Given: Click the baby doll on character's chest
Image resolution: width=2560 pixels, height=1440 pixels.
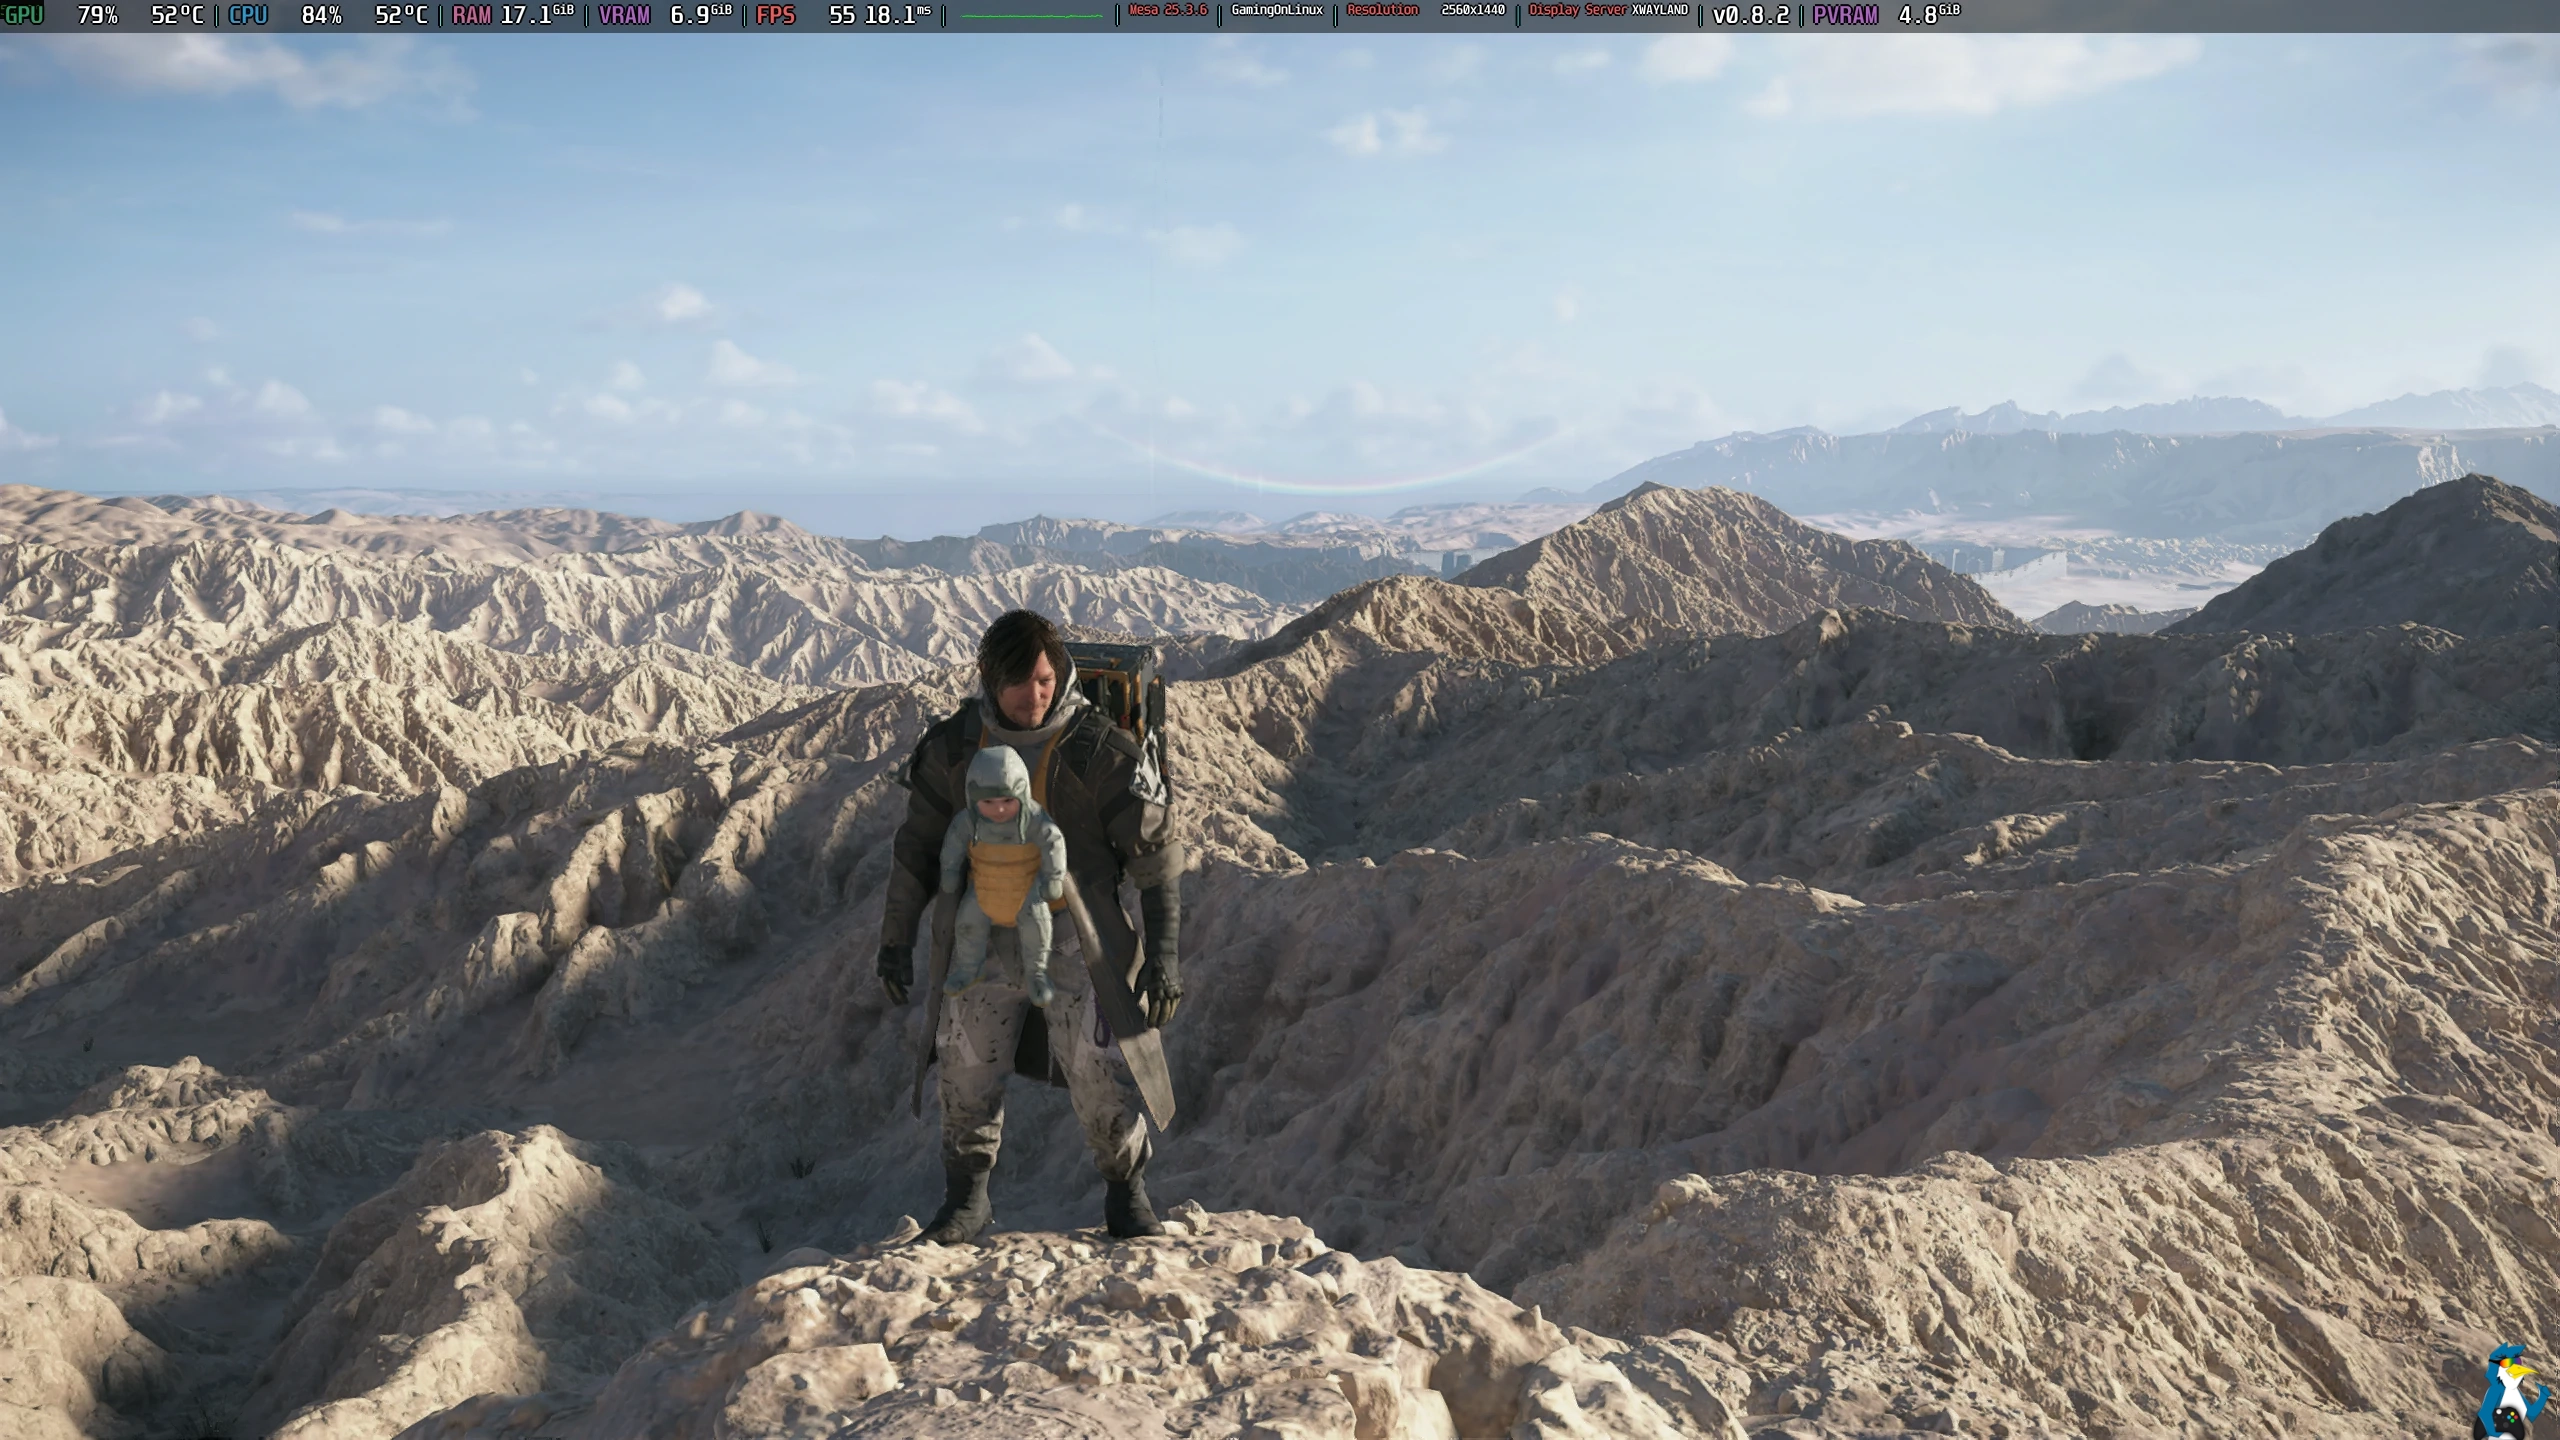Looking at the screenshot, I should pyautogui.click(x=1000, y=860).
